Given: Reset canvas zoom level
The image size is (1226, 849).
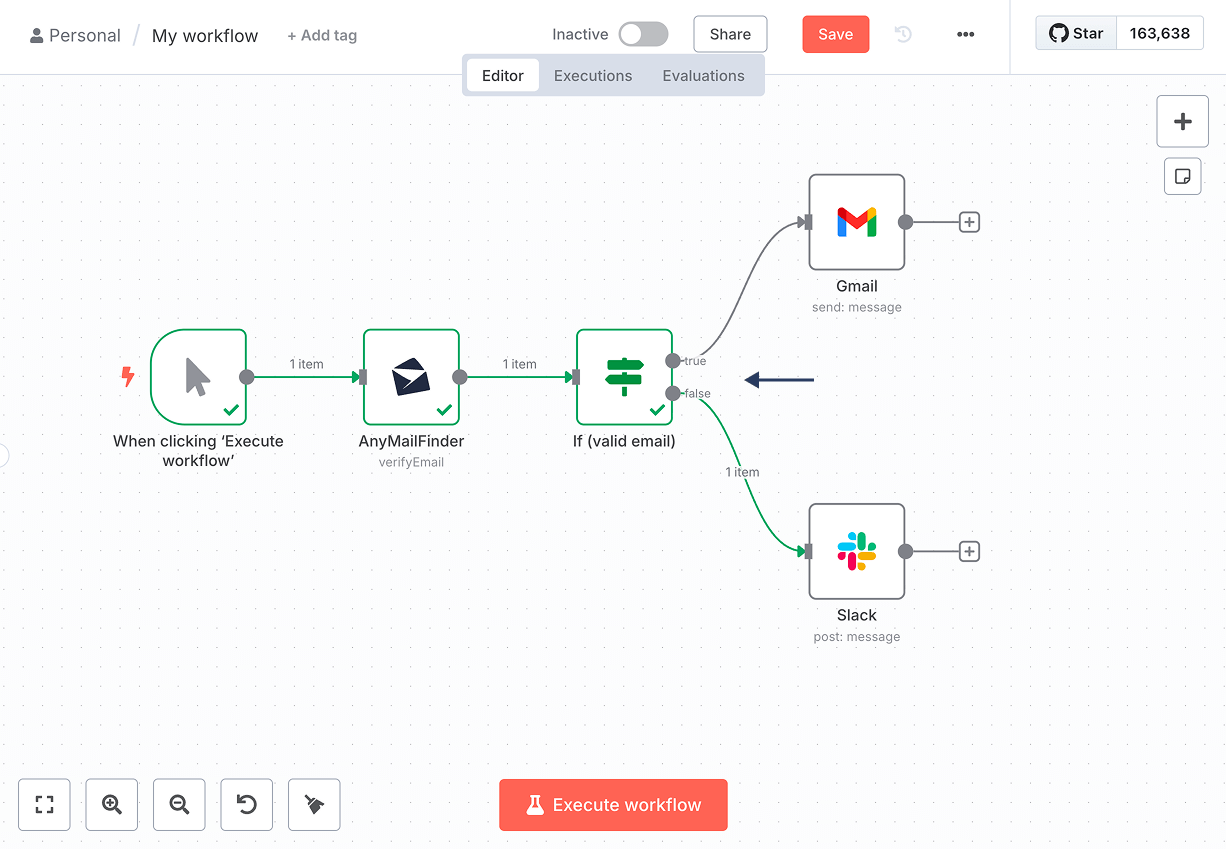Looking at the screenshot, I should click(246, 804).
